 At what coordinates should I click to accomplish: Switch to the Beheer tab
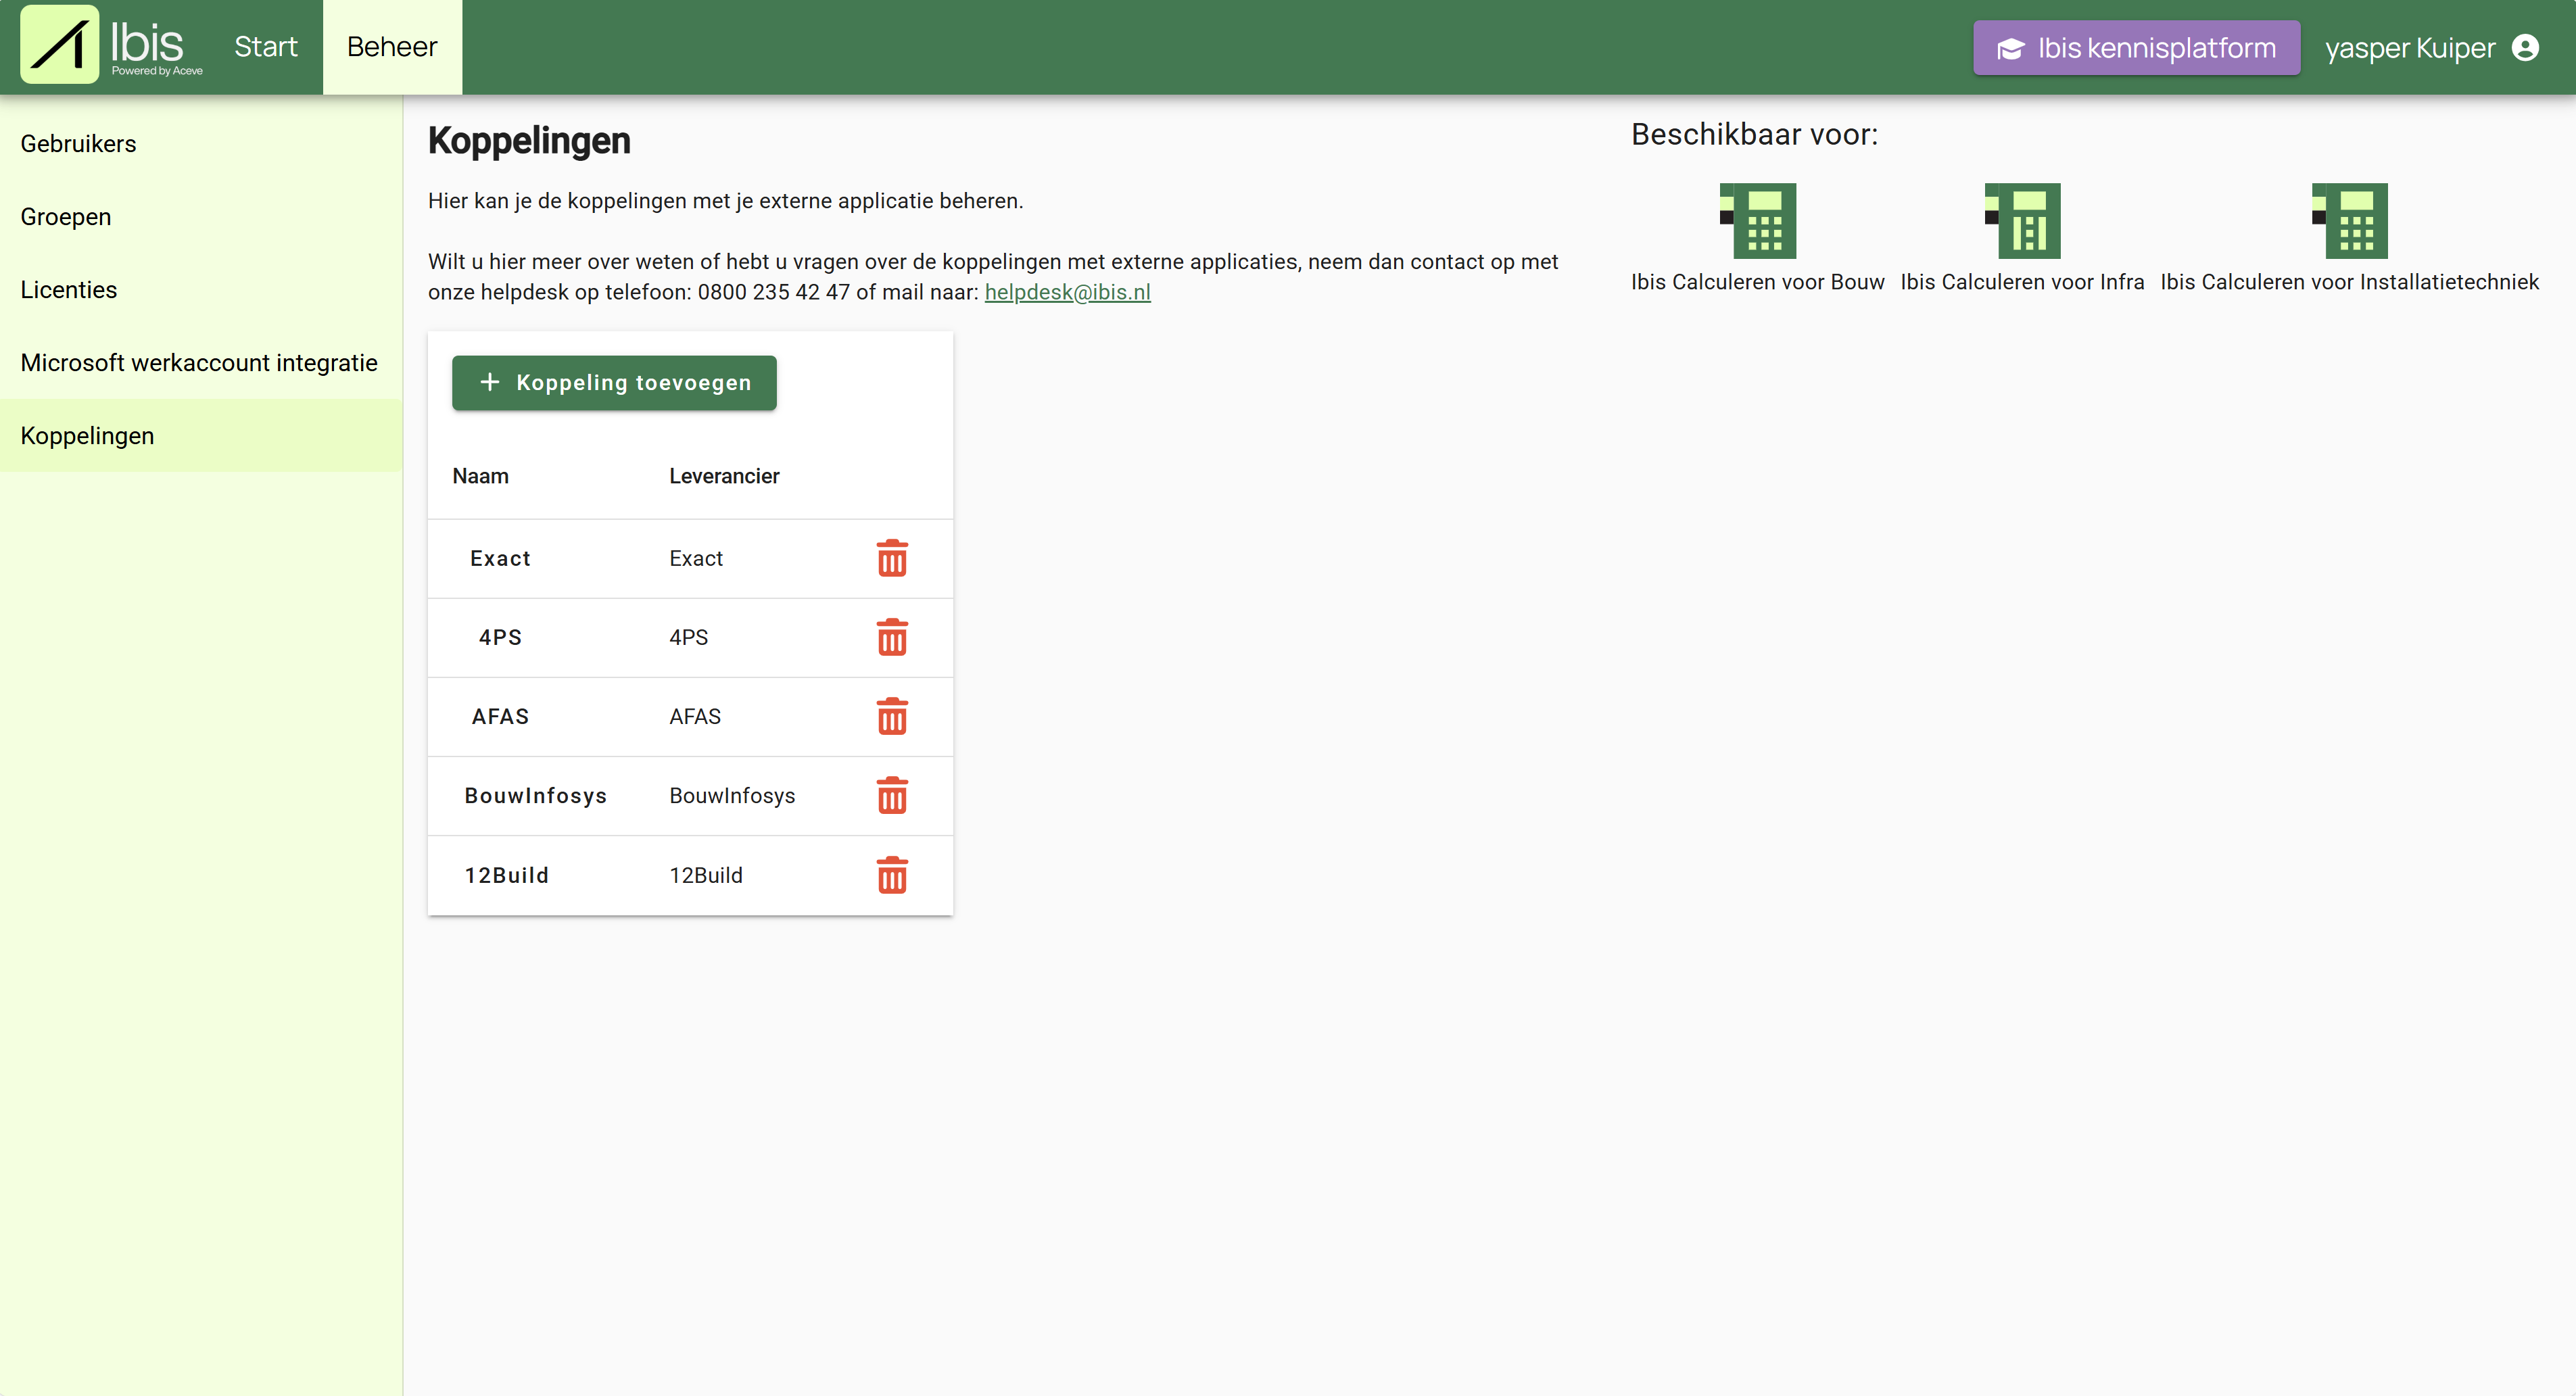pos(391,47)
